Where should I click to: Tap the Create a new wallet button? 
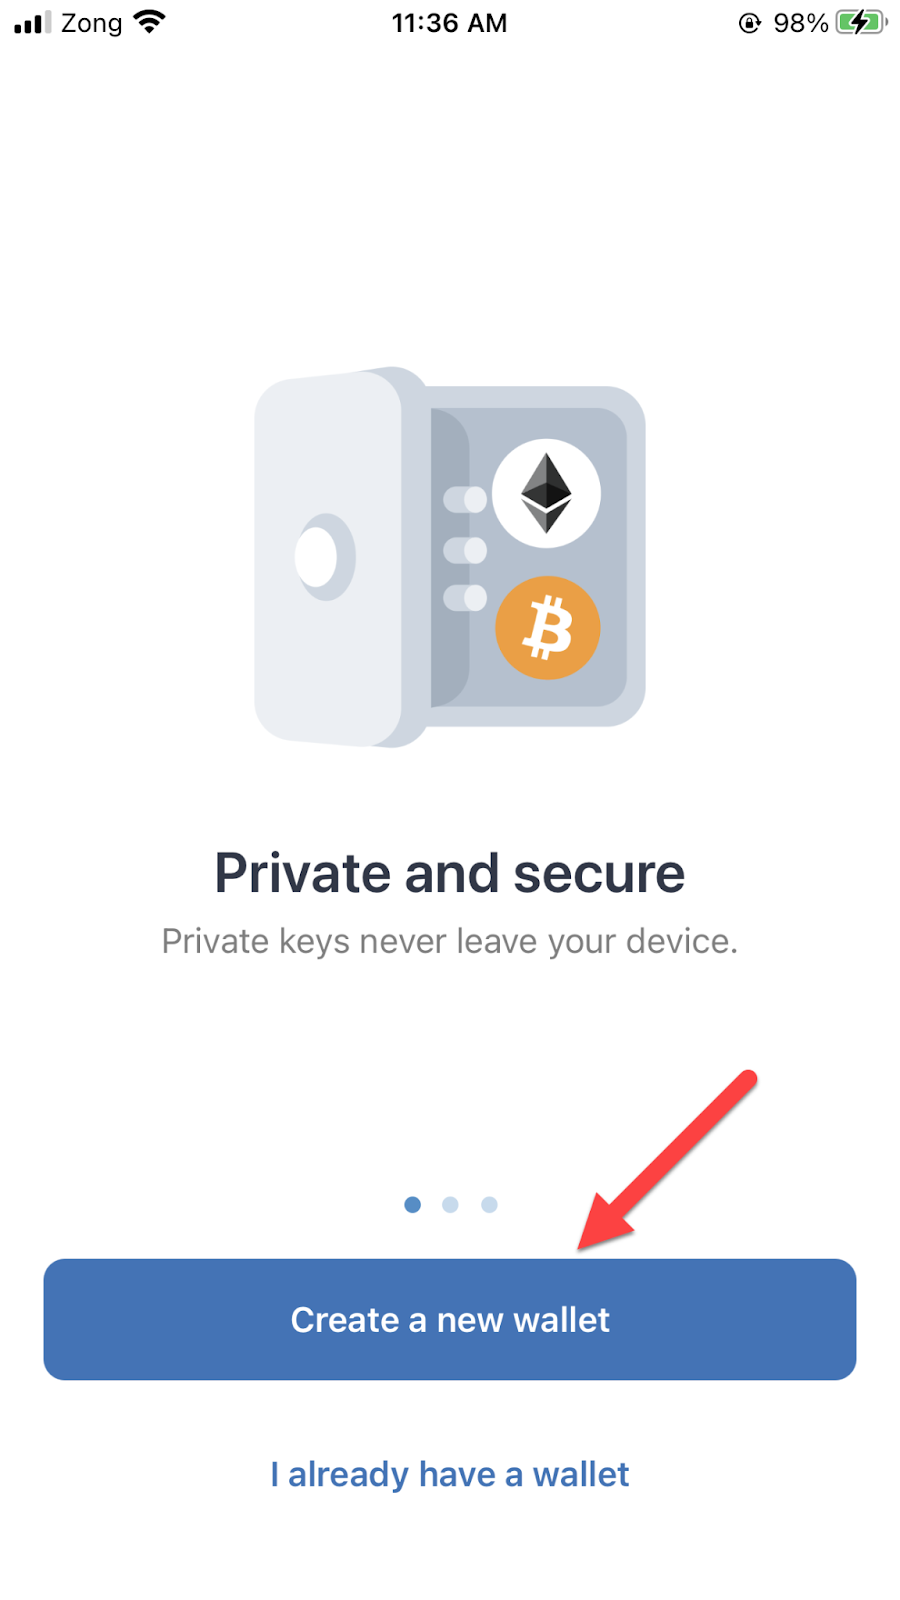click(450, 1319)
